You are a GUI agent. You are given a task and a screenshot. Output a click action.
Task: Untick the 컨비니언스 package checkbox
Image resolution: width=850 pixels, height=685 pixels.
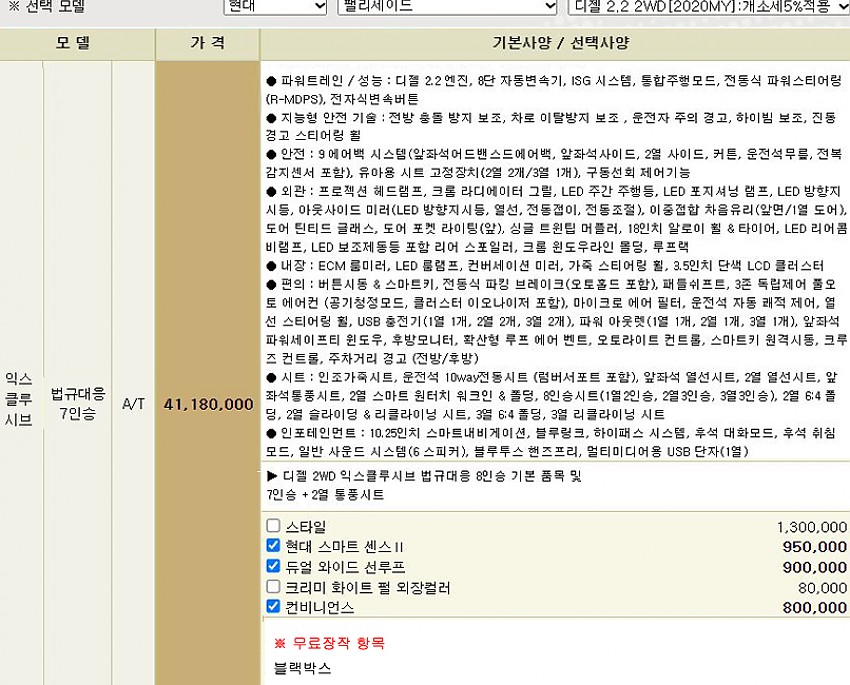(x=273, y=606)
